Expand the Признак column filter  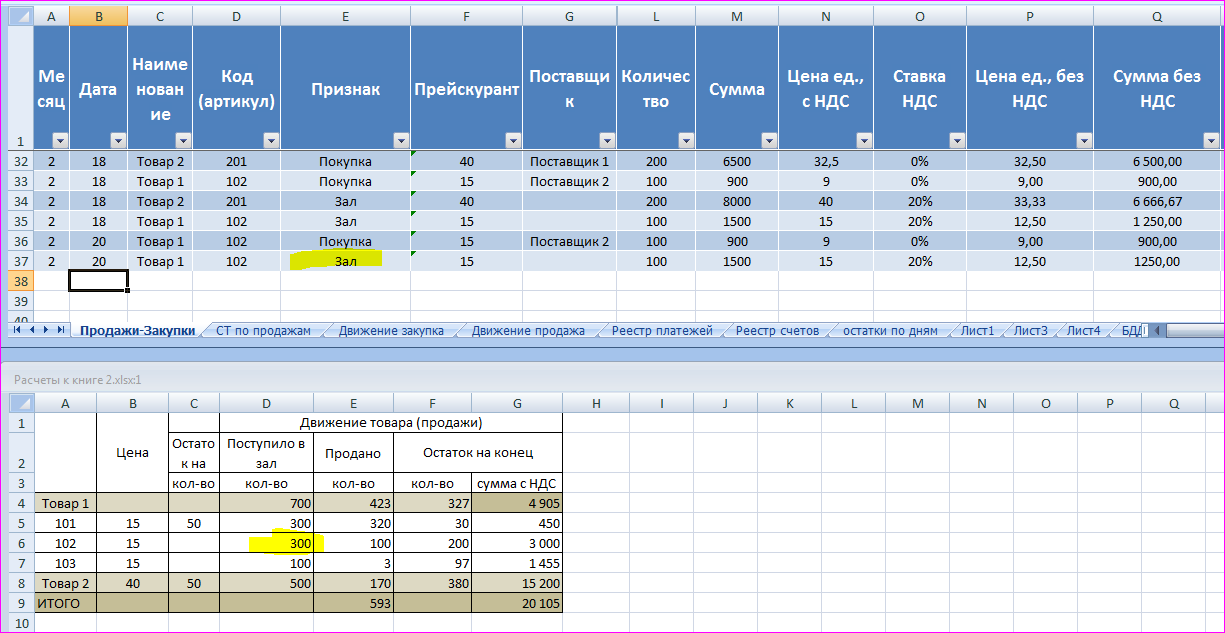(401, 141)
